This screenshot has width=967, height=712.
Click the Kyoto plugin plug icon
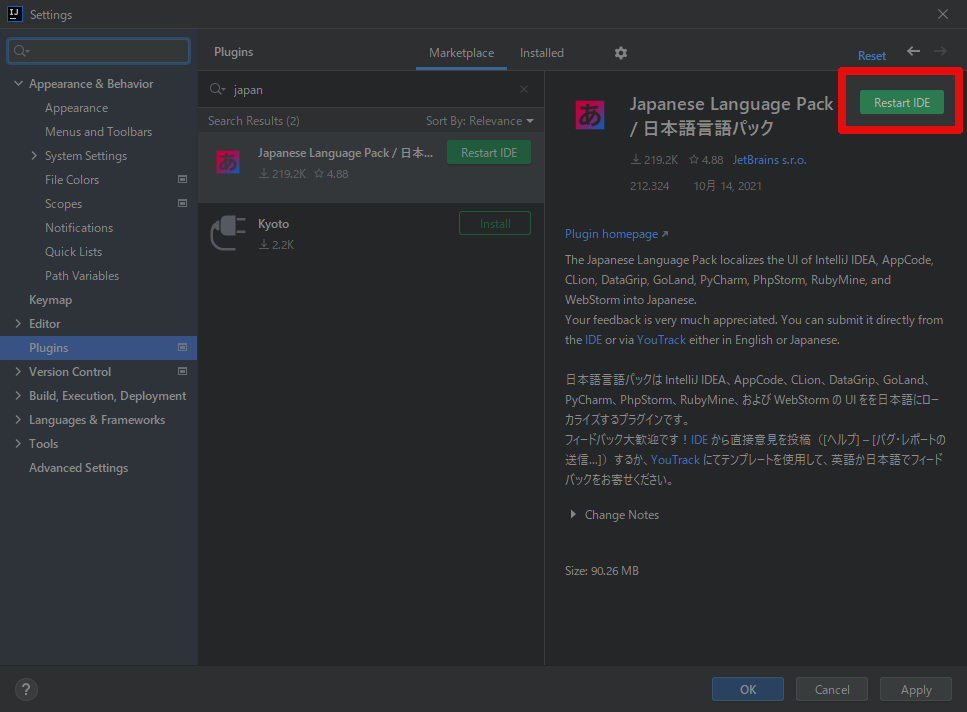point(228,232)
